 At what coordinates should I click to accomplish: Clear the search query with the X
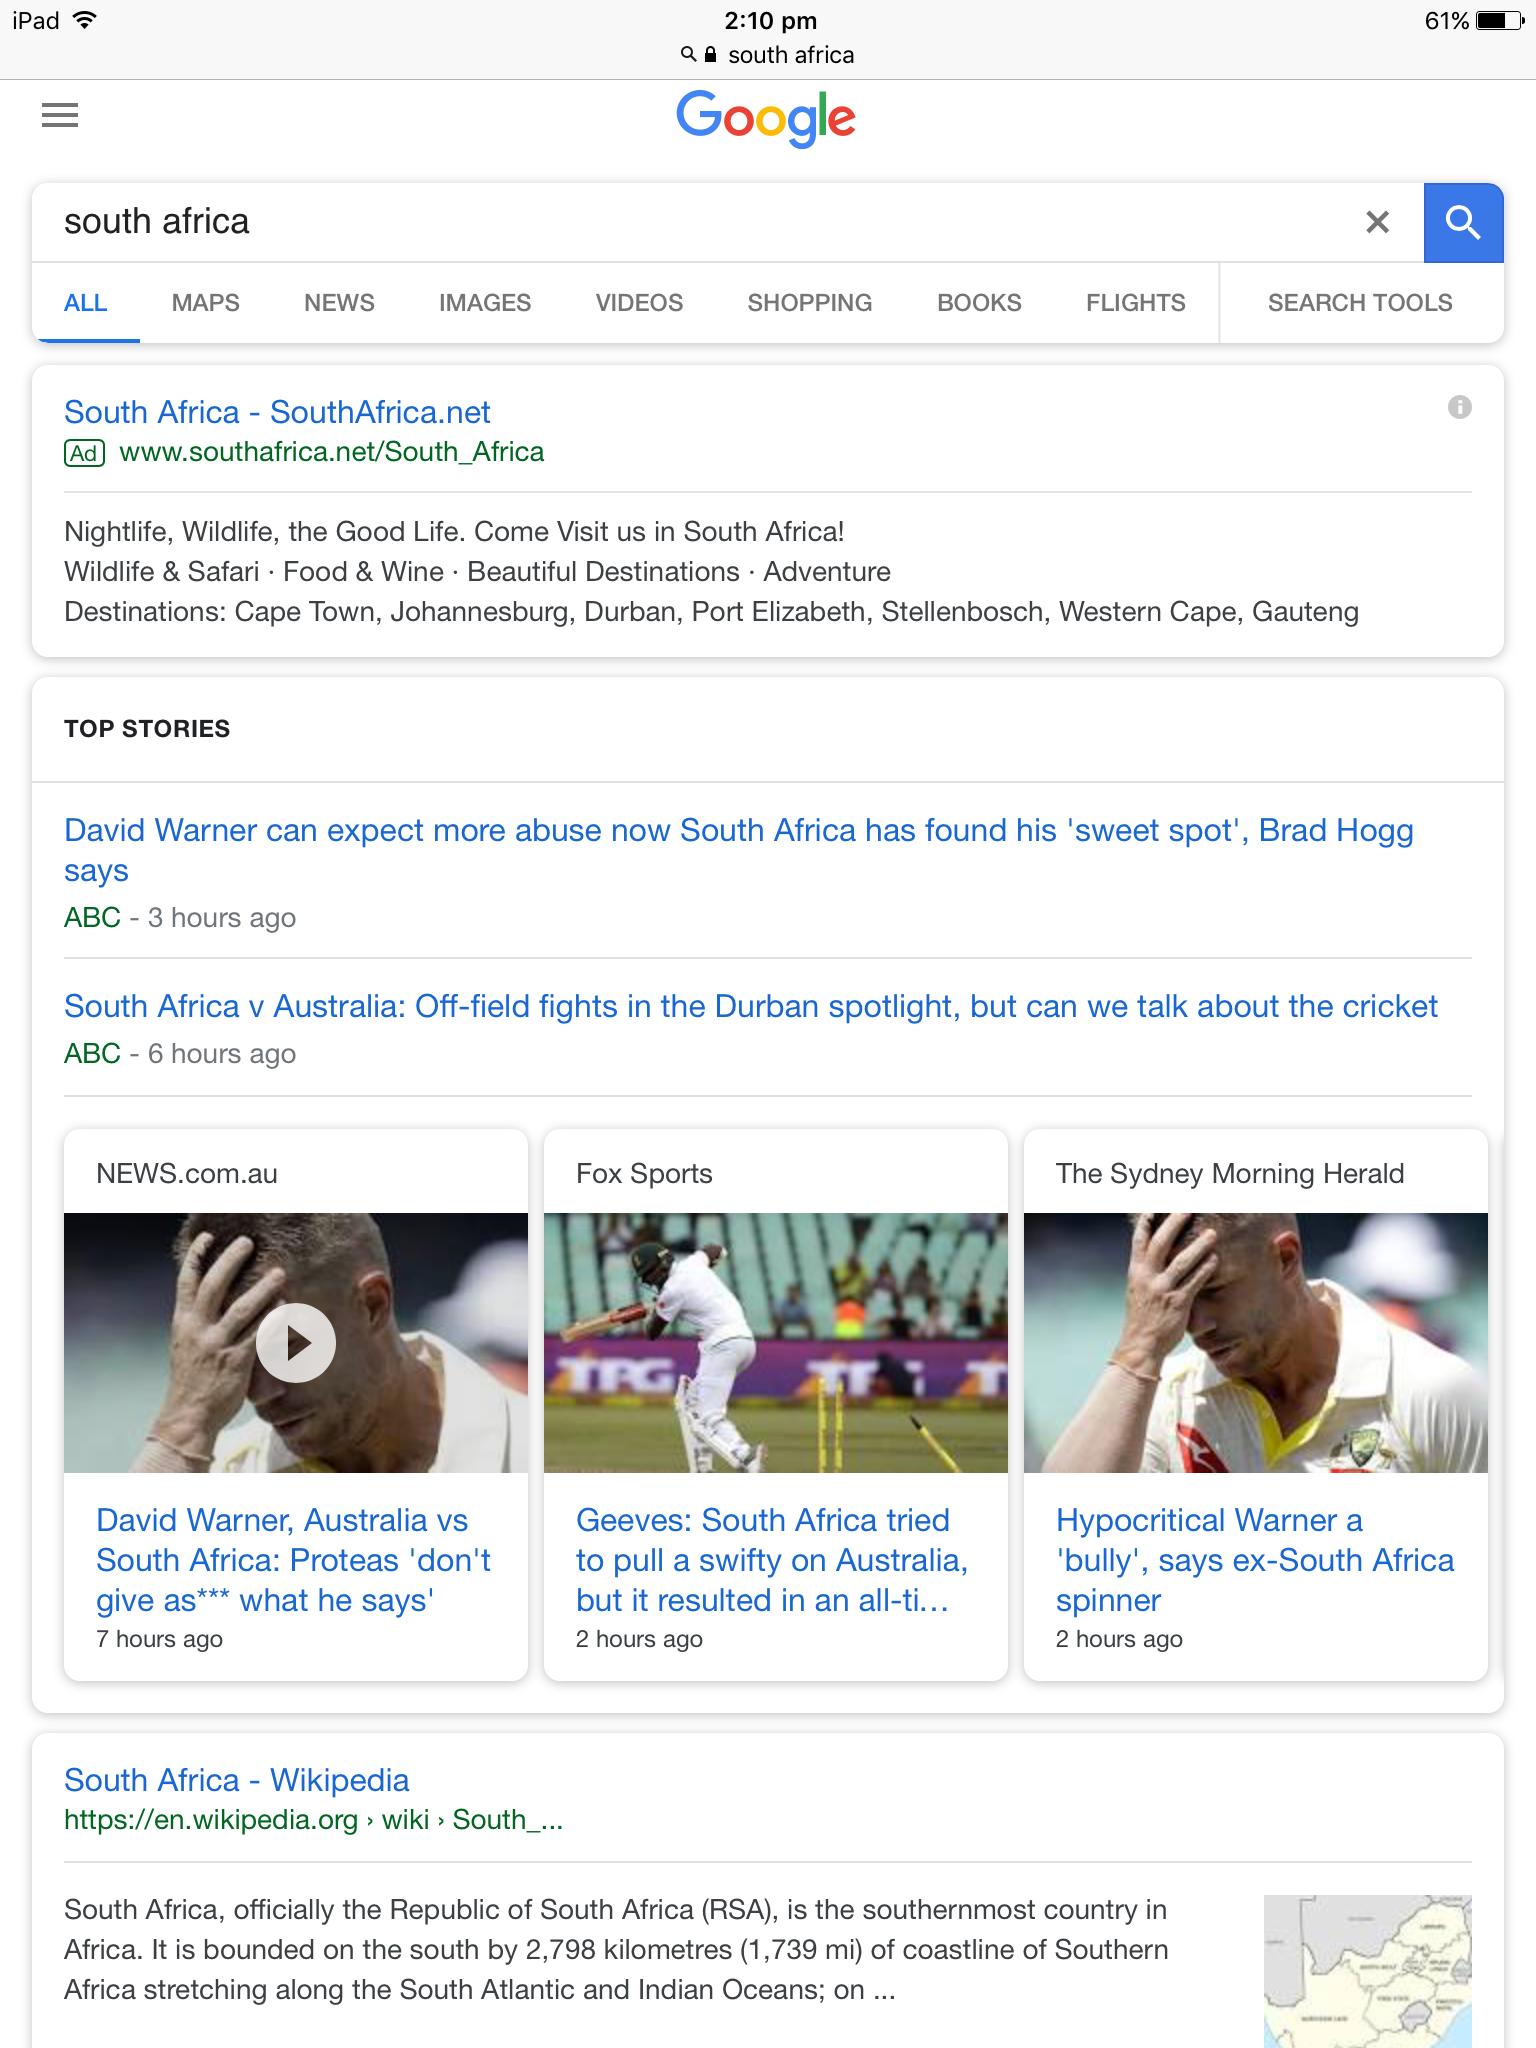[1377, 222]
